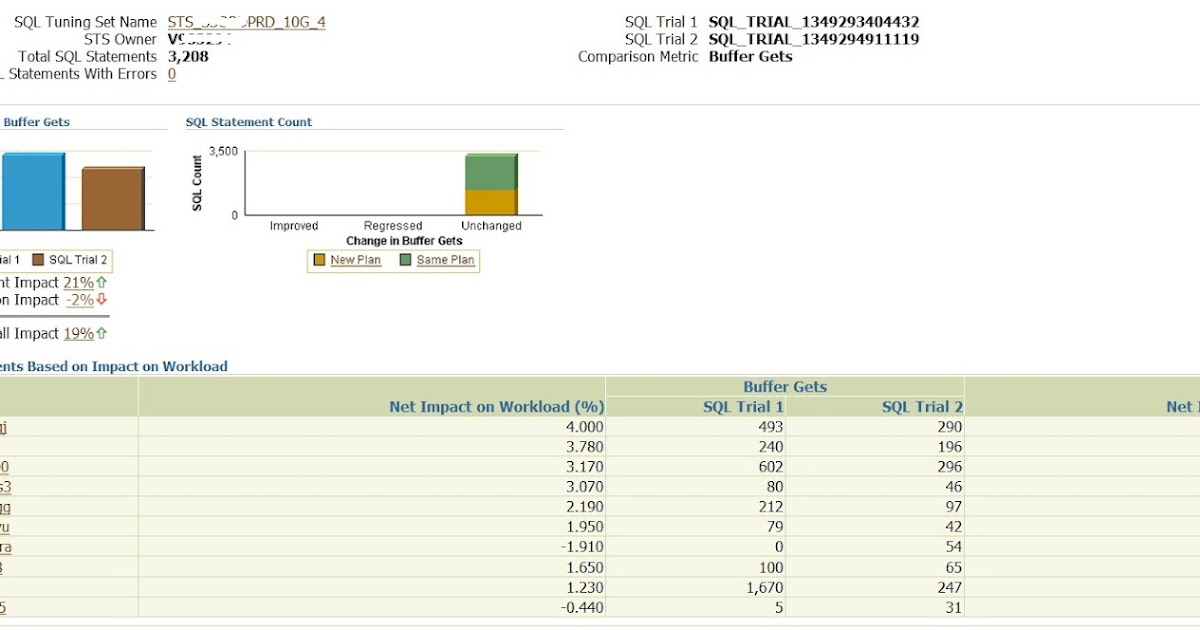Click the SQL Trial 2 value 196

coord(949,447)
